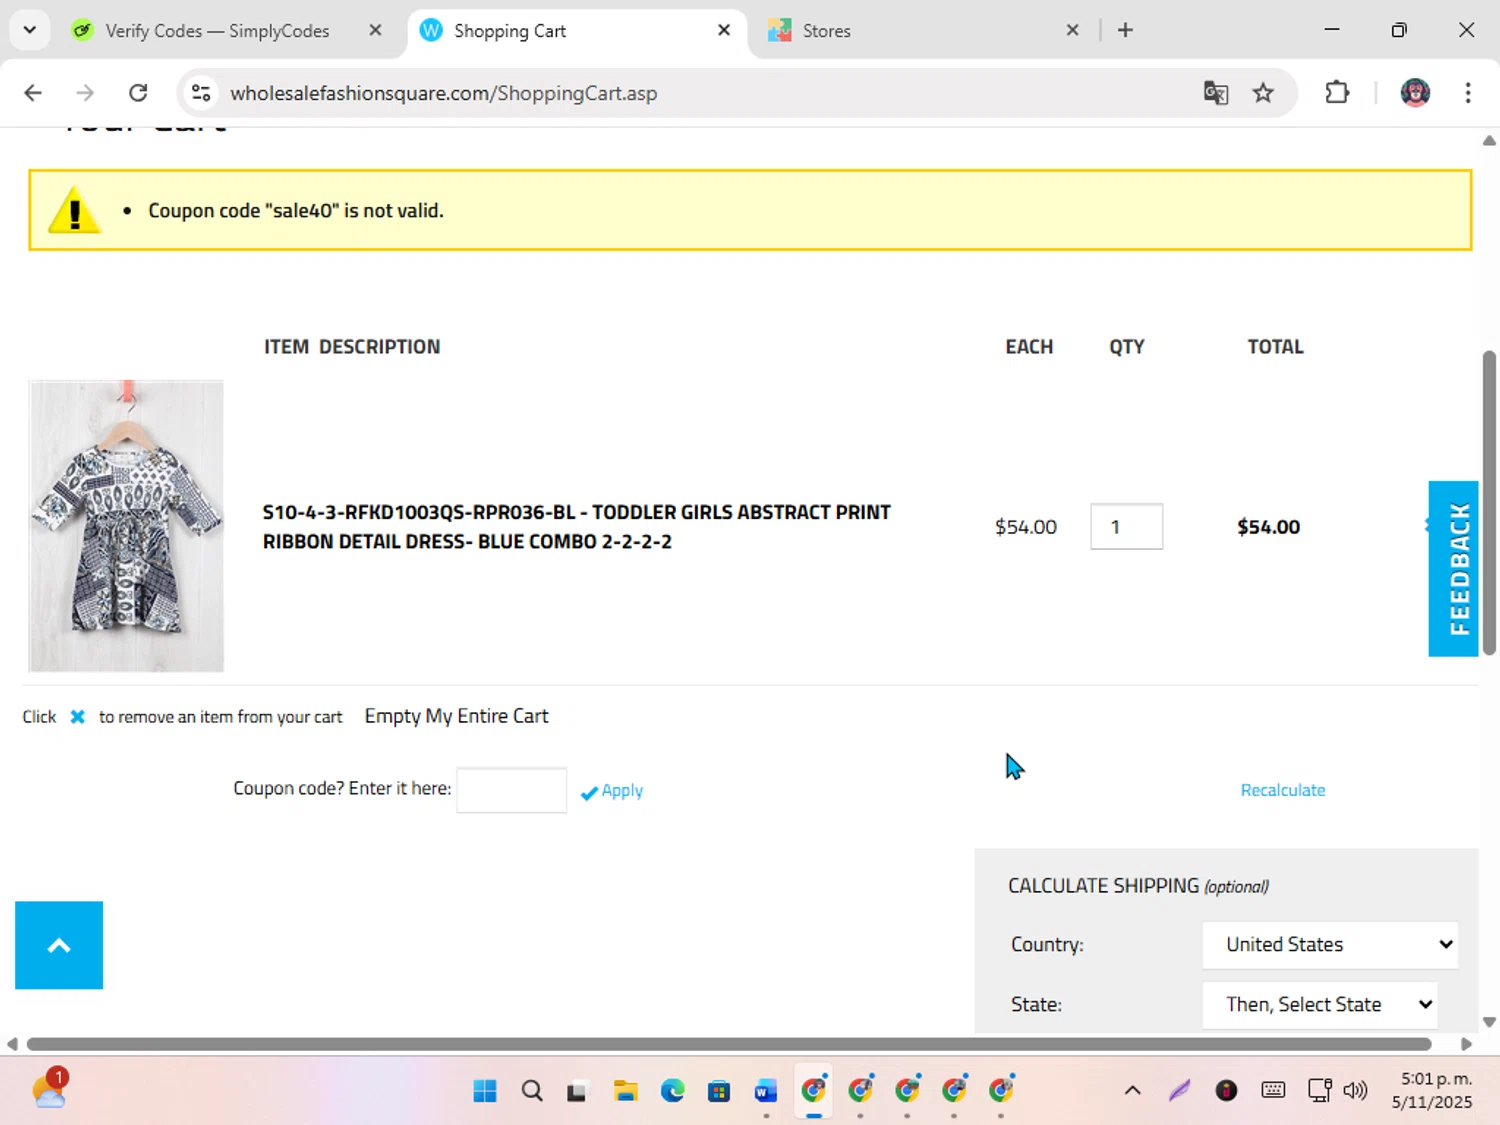Open the Toddler Girls Abstract Print Dress link
The image size is (1500, 1125).
point(576,526)
